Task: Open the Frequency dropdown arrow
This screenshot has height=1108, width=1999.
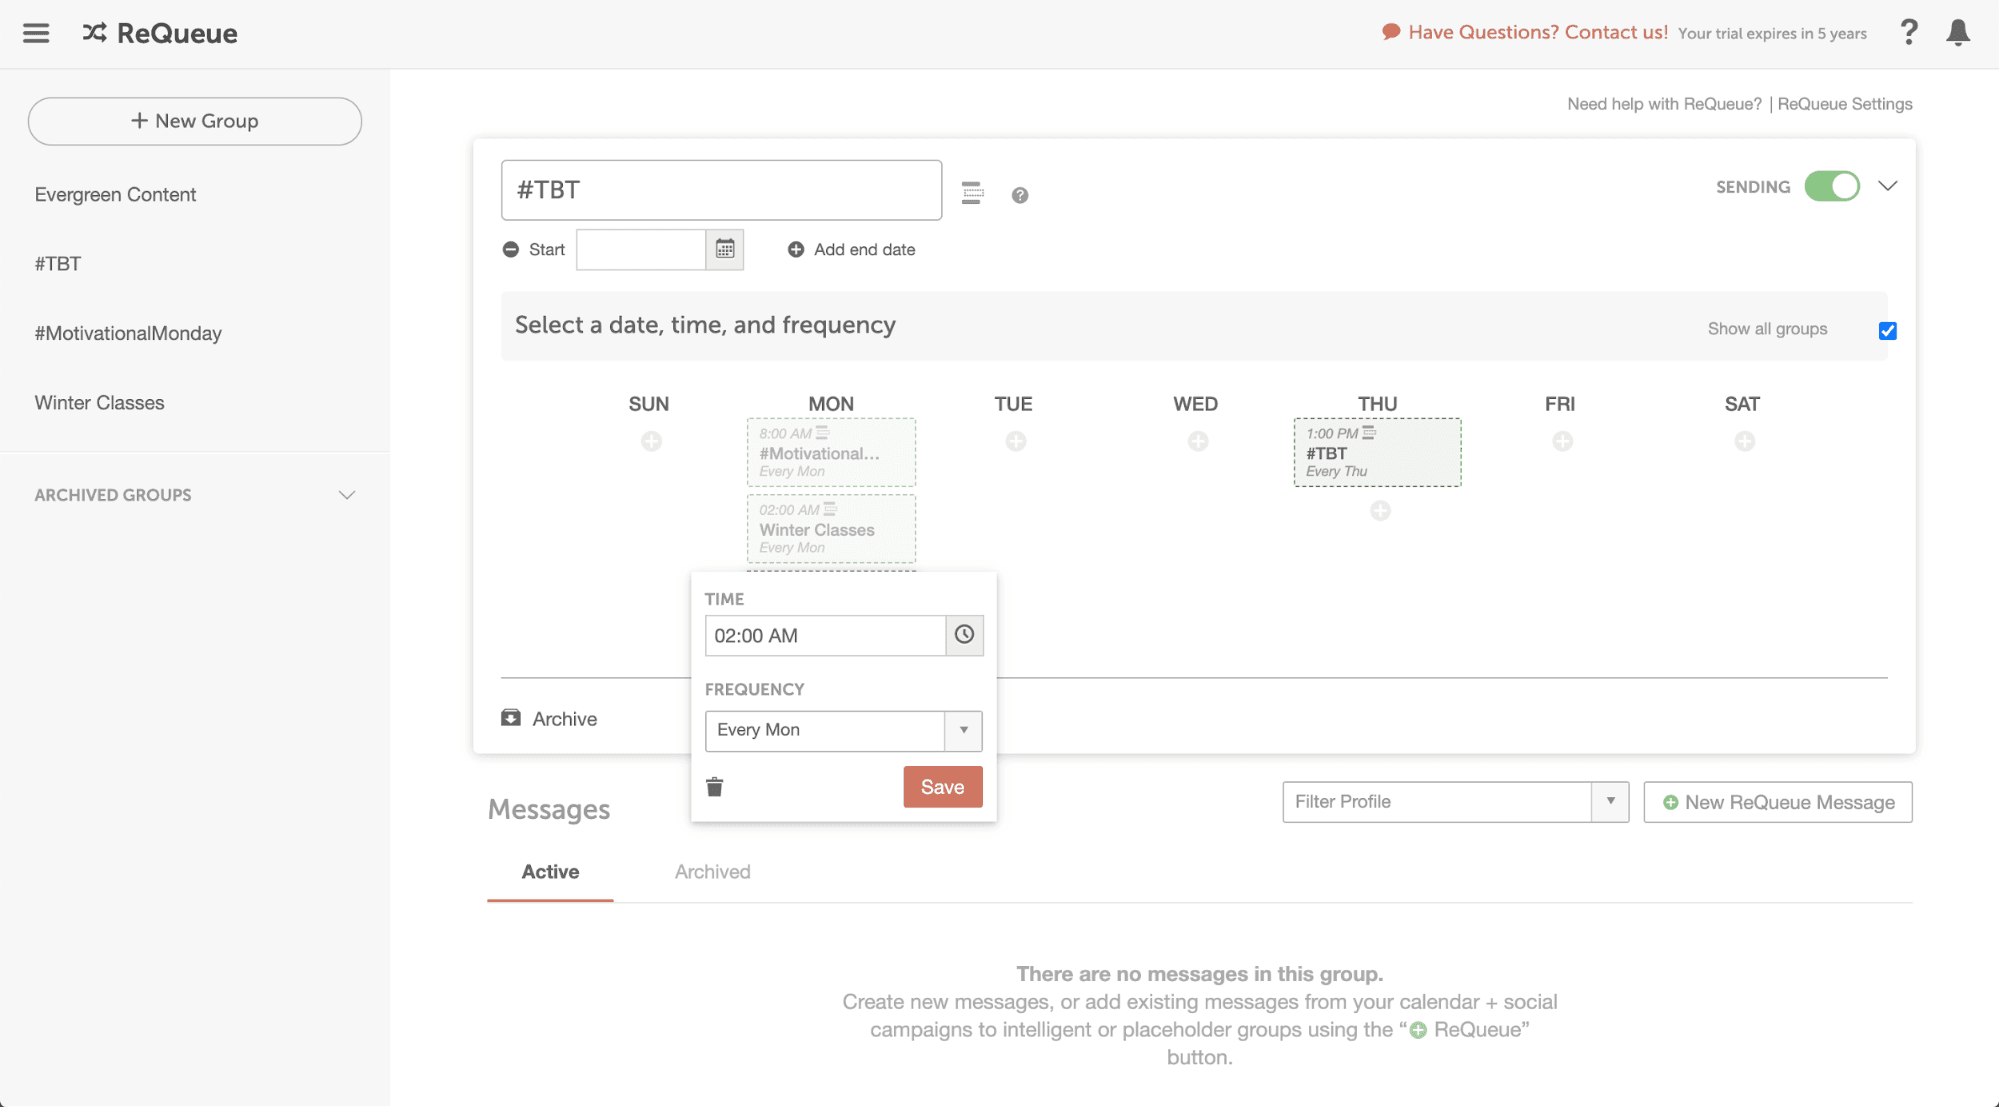Action: pyautogui.click(x=963, y=730)
